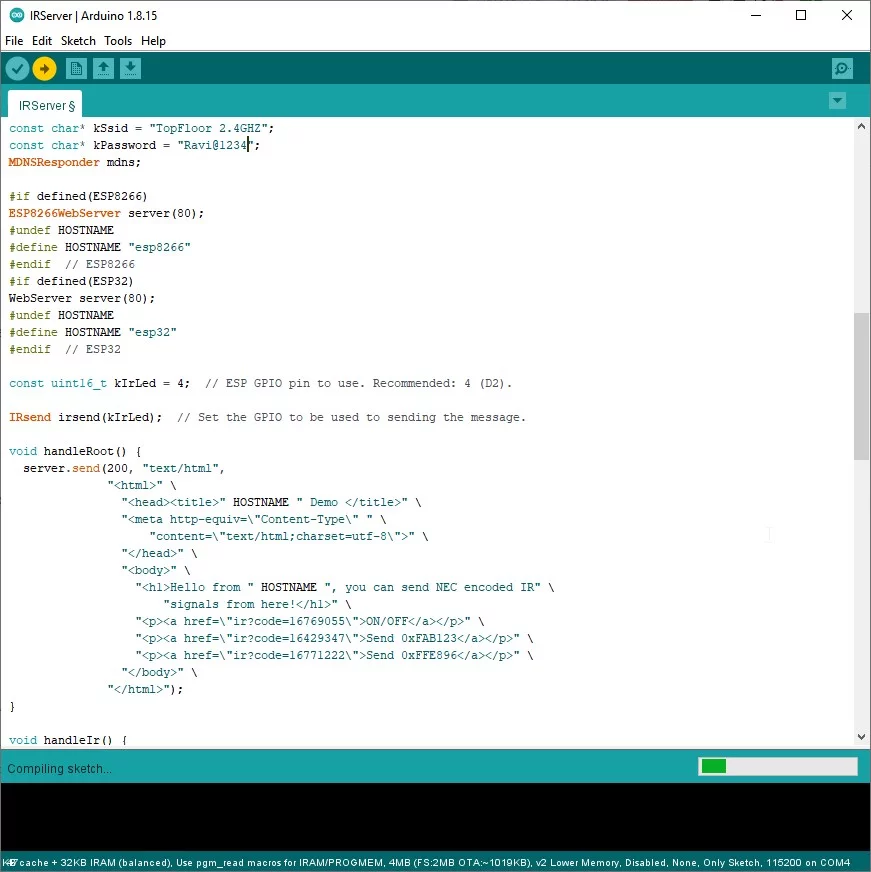Click the "Ravi@1234" password string
871x872 pixels.
pyautogui.click(x=215, y=145)
